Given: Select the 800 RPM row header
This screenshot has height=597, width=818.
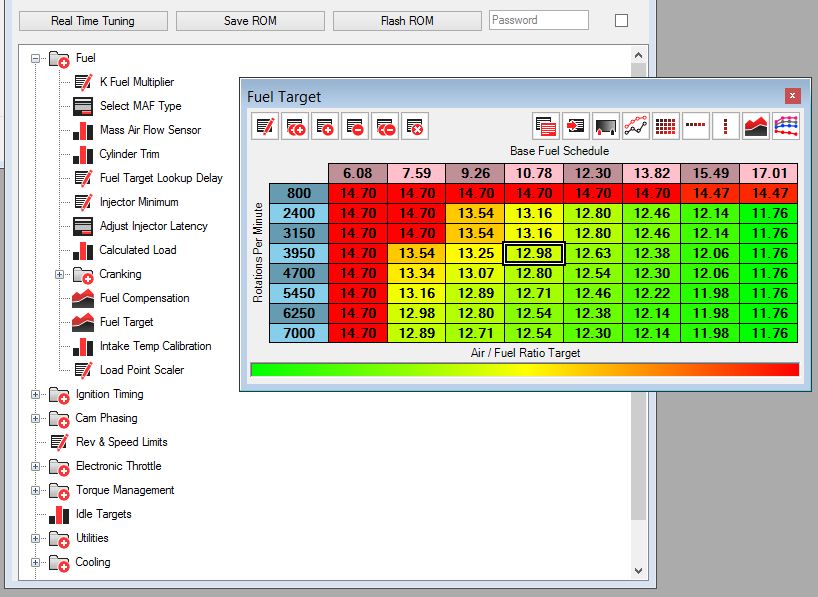Looking at the screenshot, I should [x=299, y=193].
